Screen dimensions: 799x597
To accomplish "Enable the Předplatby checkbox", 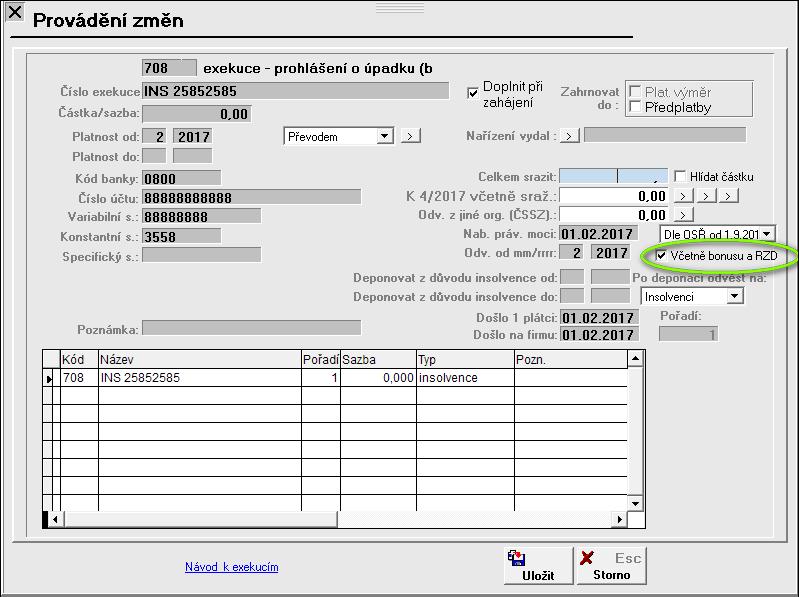I will (635, 107).
